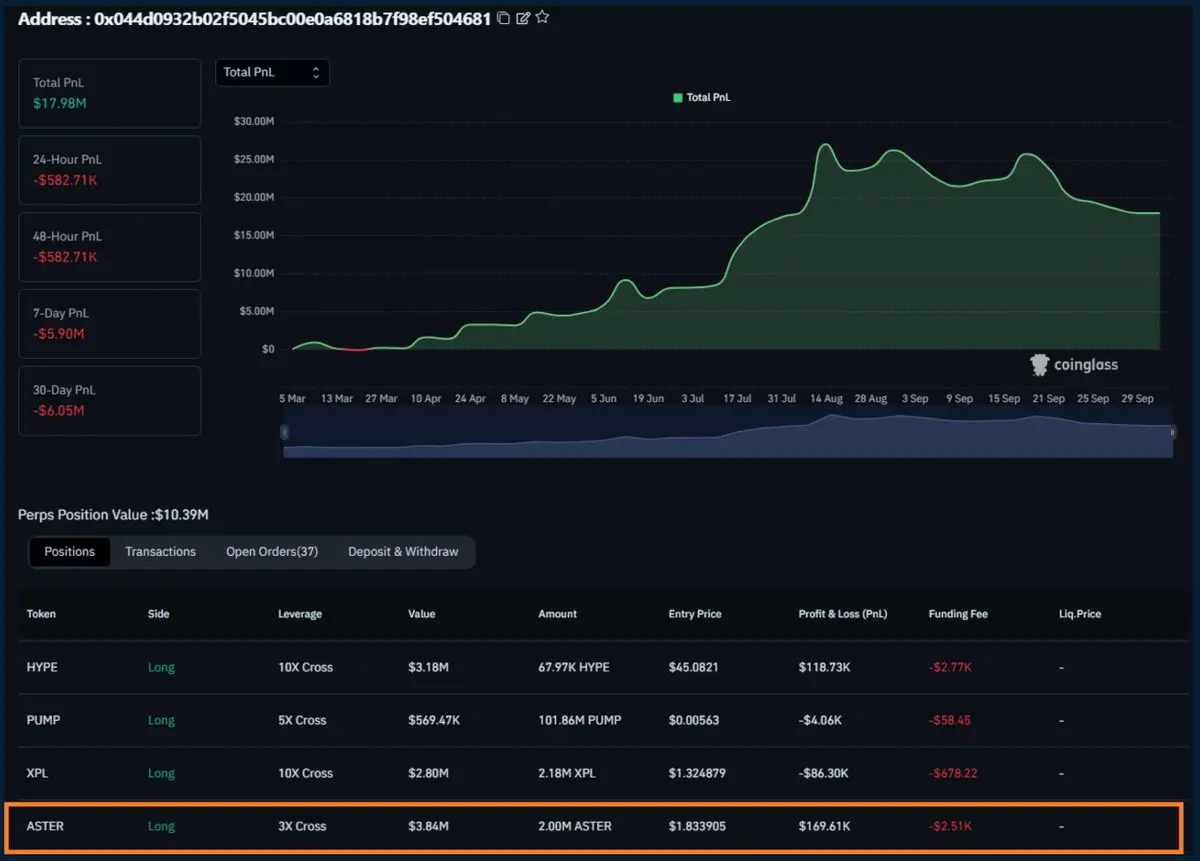Click the HYPE token cell
The image size is (1200, 861).
tap(42, 667)
